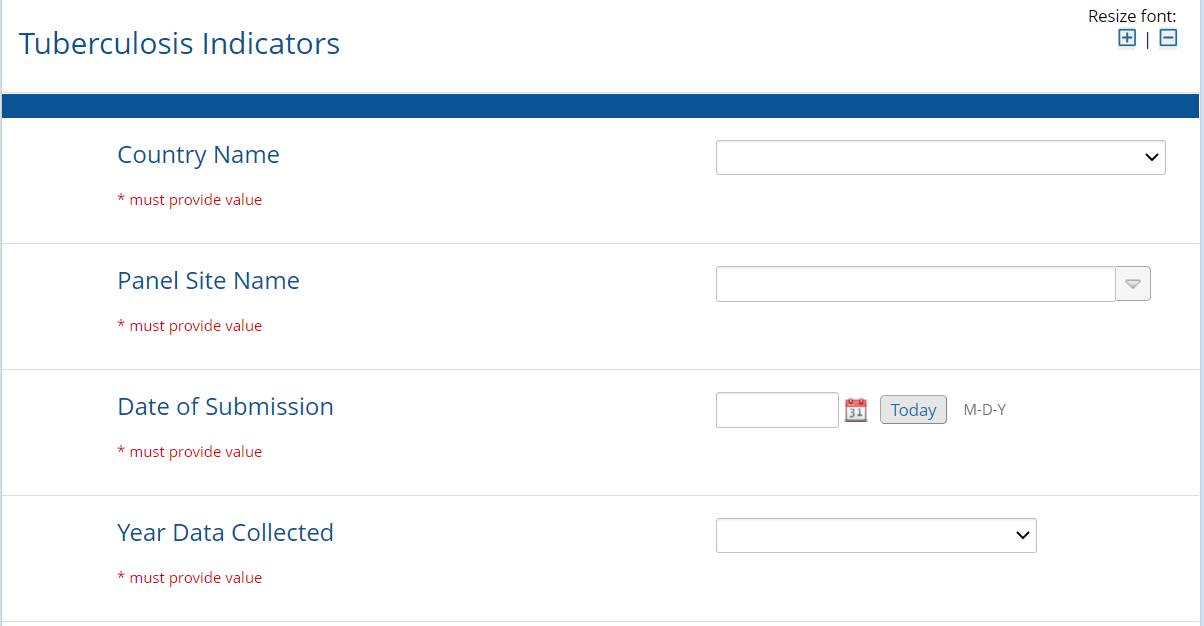The width and height of the screenshot is (1204, 626).
Task: Click the Date of Submission input field
Action: pyautogui.click(x=777, y=410)
